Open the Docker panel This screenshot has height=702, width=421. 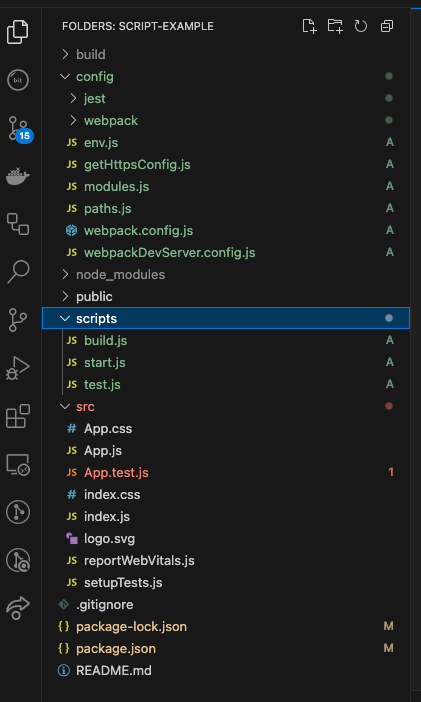click(18, 176)
